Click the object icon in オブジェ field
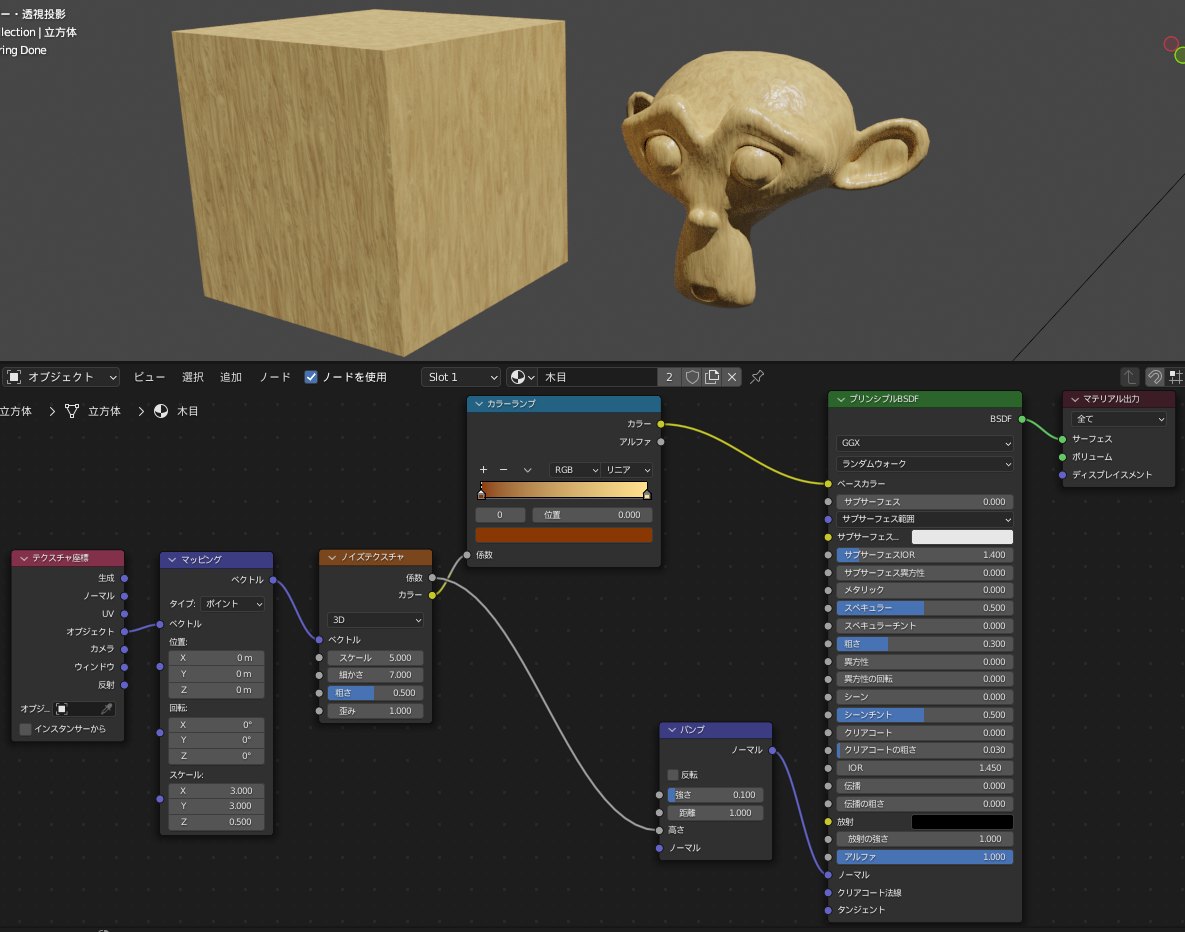This screenshot has height=932, width=1185. (62, 708)
